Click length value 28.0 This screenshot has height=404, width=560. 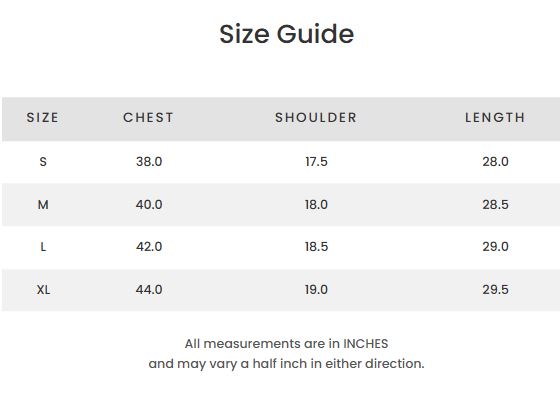(495, 161)
